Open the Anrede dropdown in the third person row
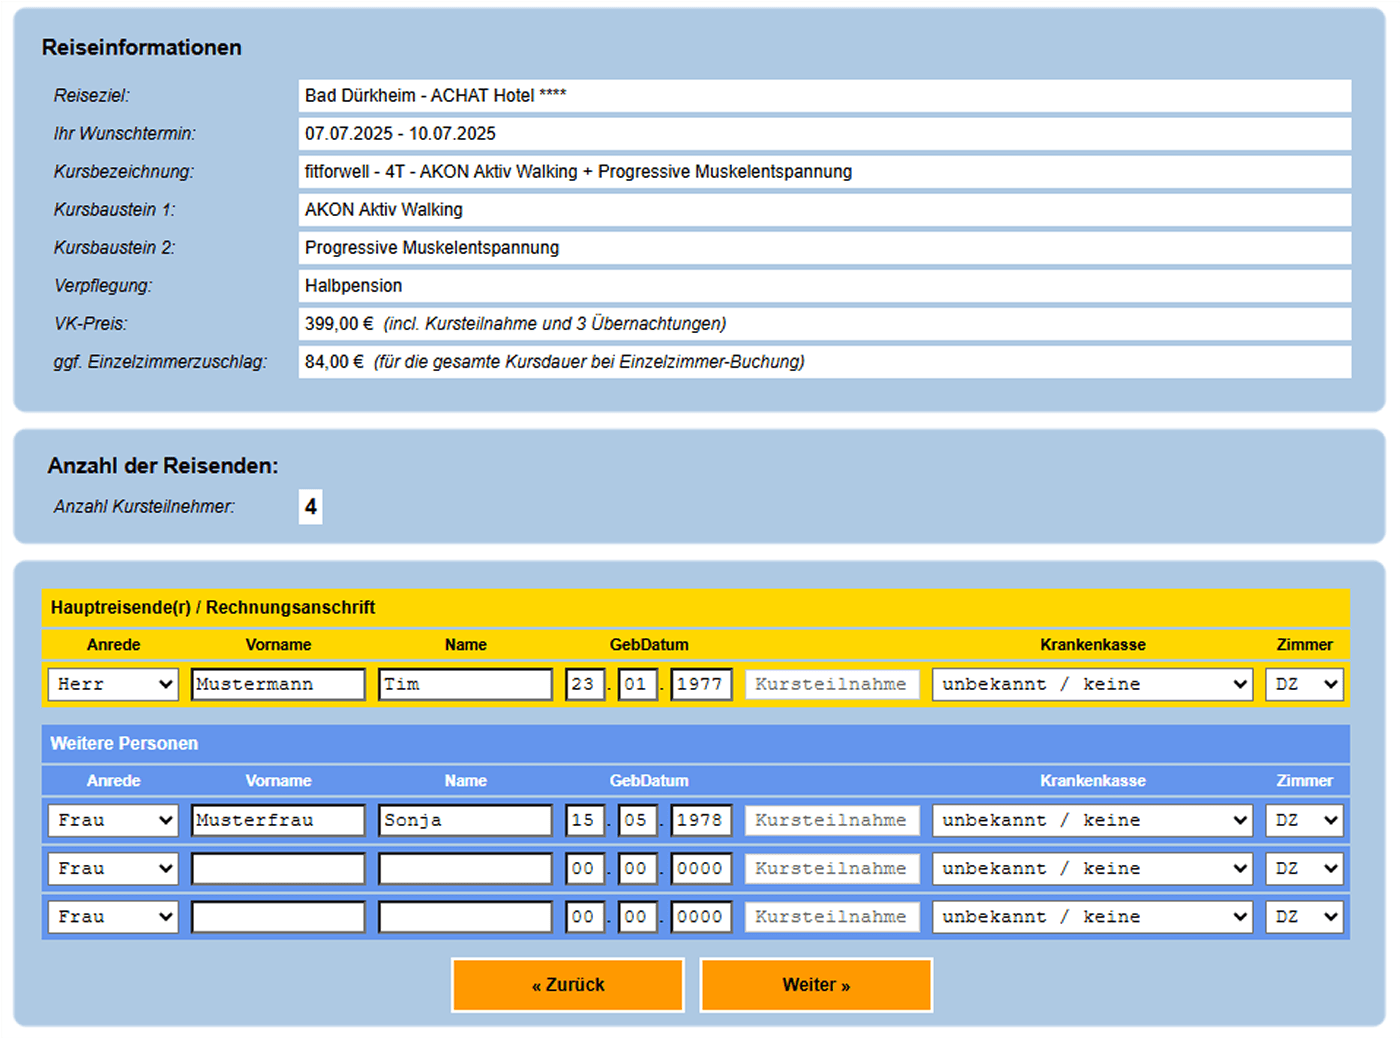This screenshot has height=1038, width=1400. (112, 868)
